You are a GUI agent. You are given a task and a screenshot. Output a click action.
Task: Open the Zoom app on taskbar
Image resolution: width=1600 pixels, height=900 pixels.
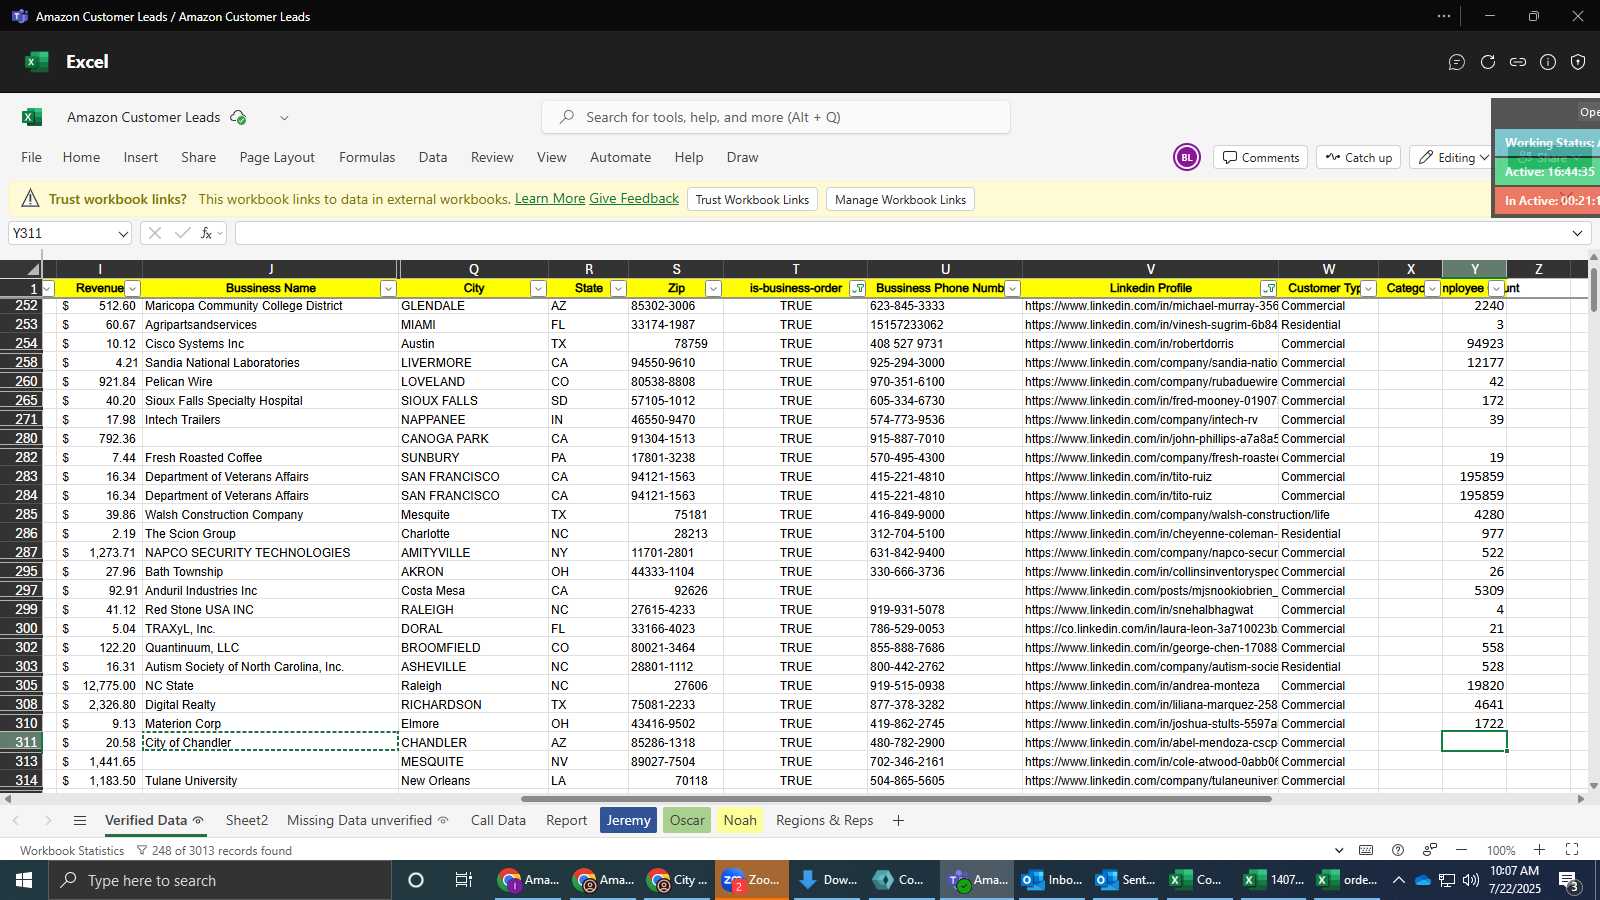click(750, 880)
